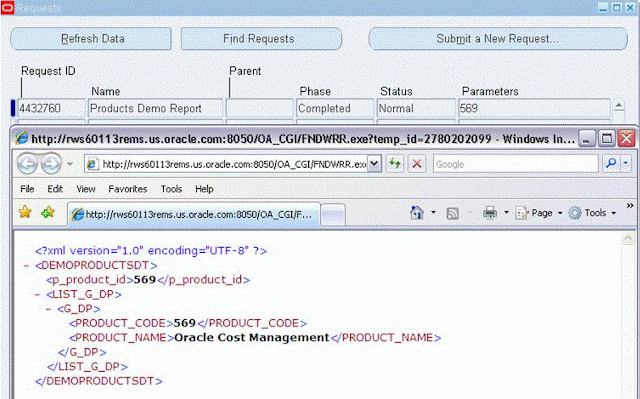This screenshot has width=640, height=399.
Task: Click the Parameters field showing 569
Action: click(534, 109)
